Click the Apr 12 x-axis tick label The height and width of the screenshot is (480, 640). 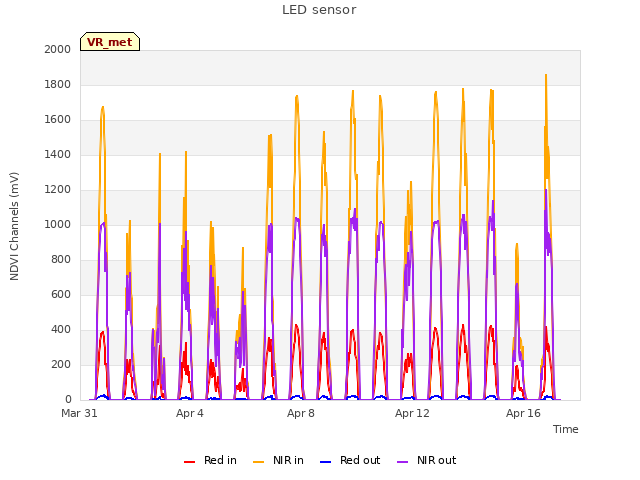[412, 413]
